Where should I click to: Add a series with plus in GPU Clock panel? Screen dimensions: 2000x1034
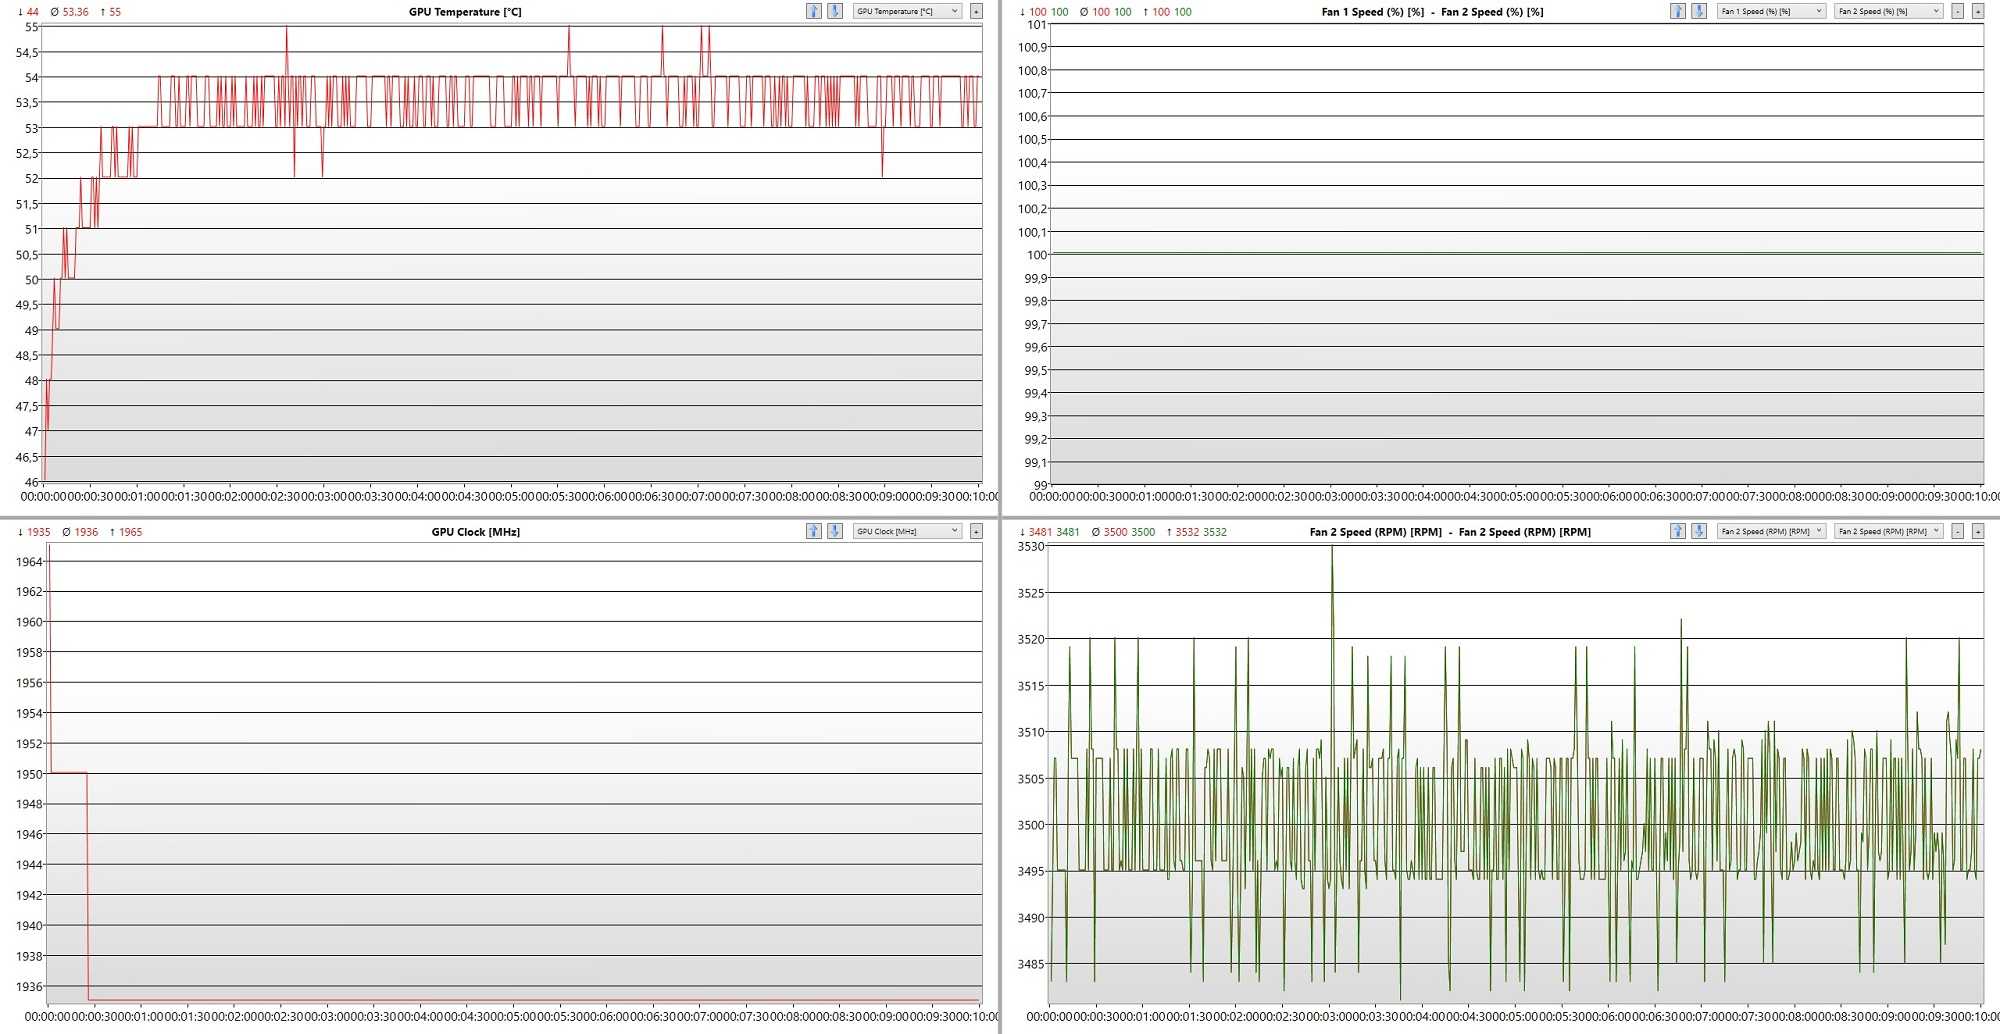(x=976, y=531)
